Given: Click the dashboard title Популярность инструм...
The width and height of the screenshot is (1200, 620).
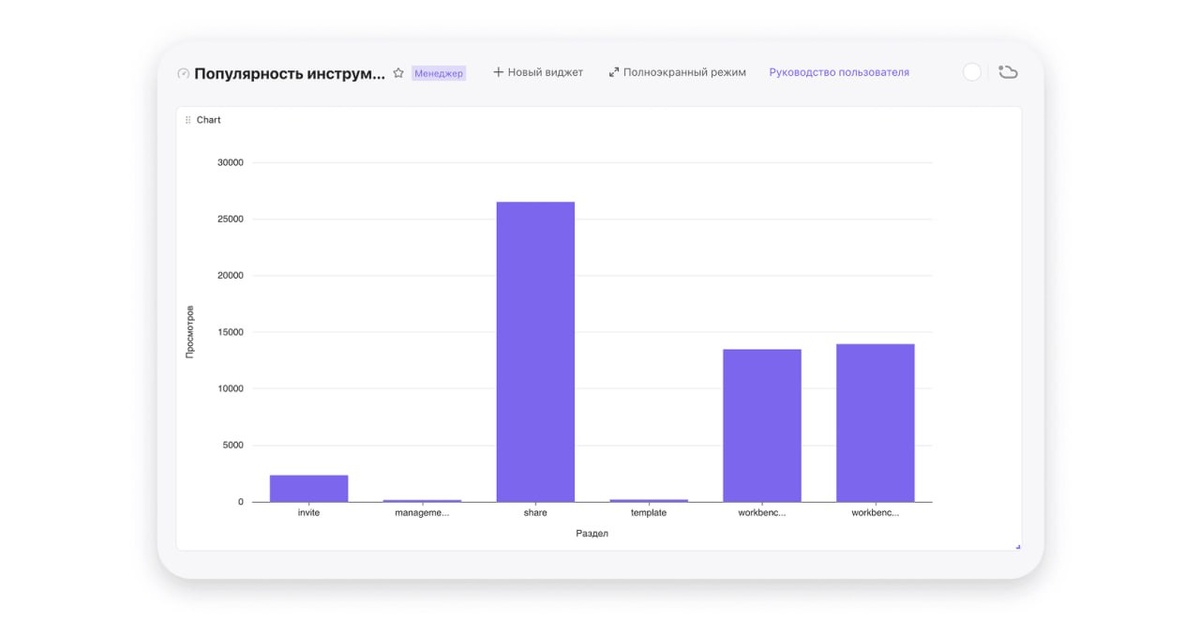Looking at the screenshot, I should click(x=289, y=73).
